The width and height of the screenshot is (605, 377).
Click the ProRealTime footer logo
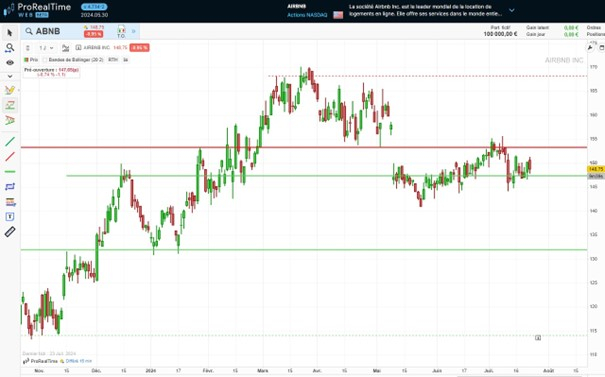point(40,361)
